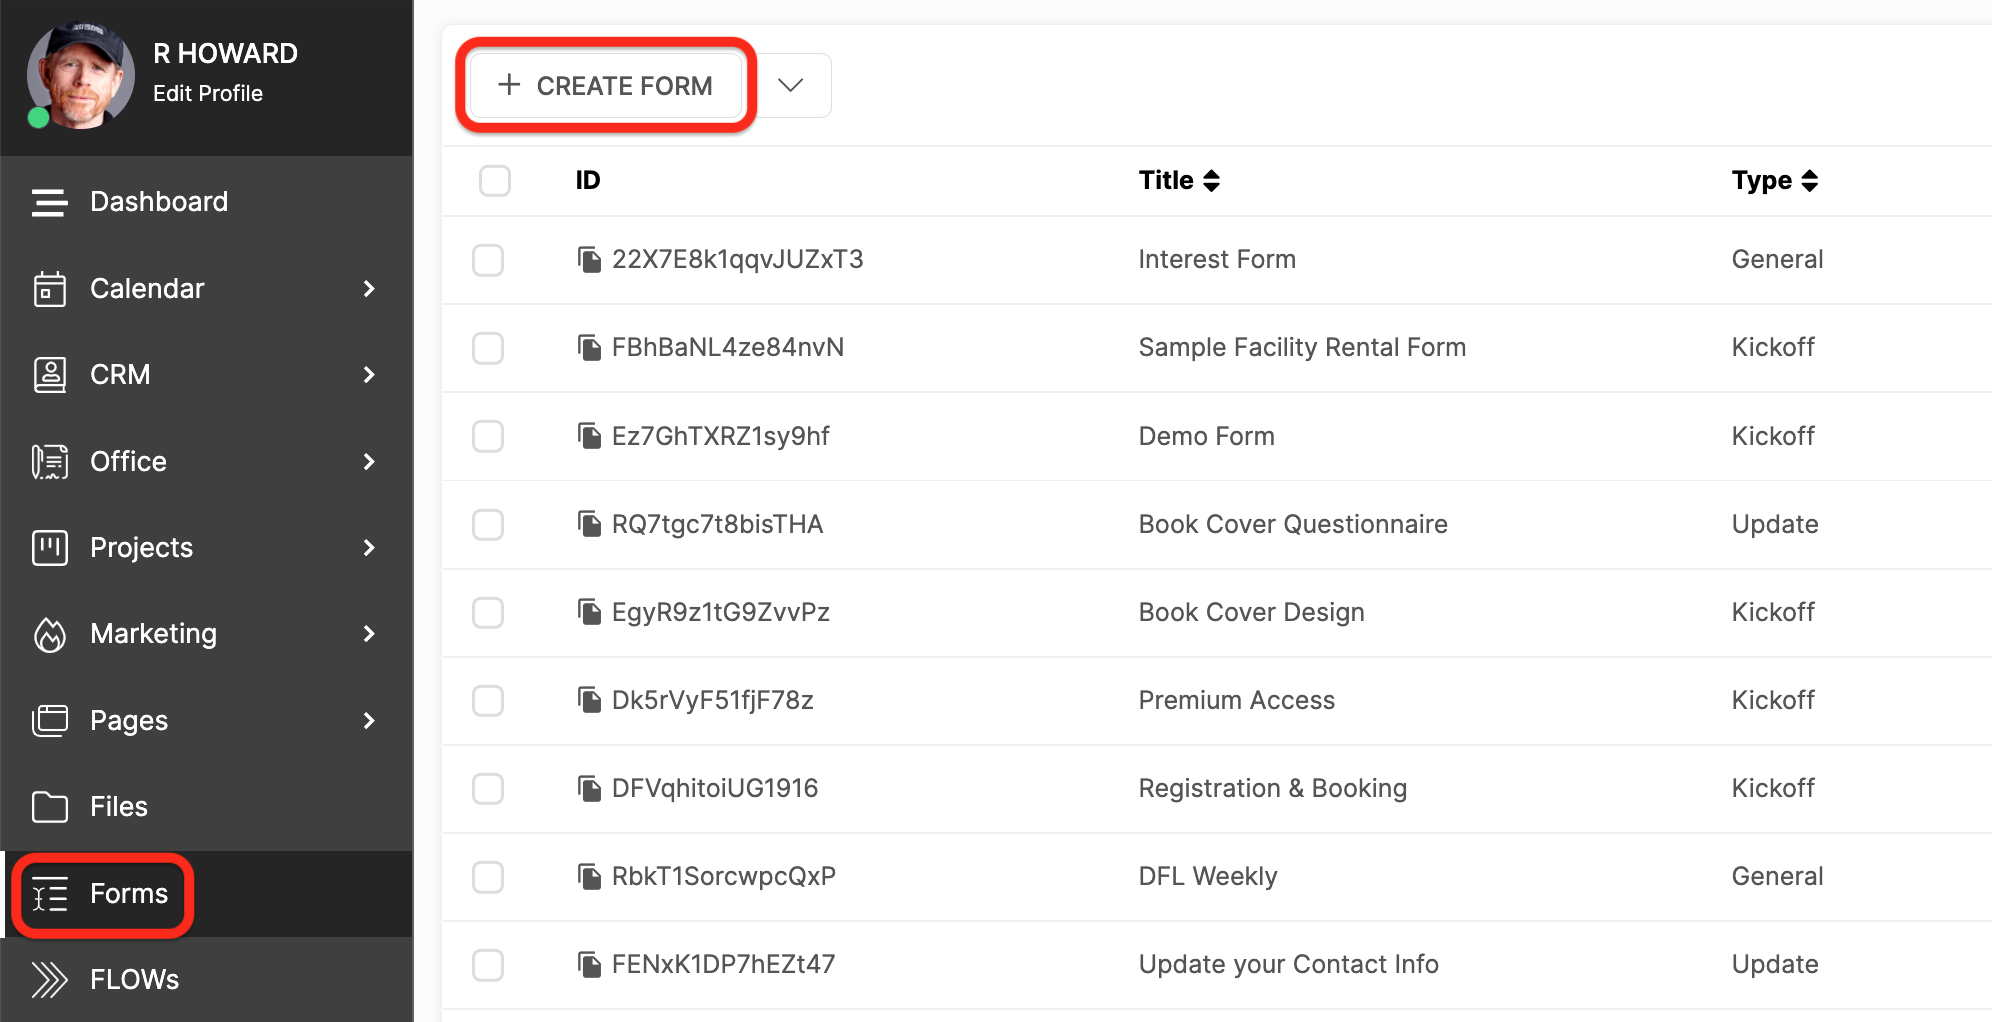Copy ID icon beside DFVqhitoiUG1916
The width and height of the screenshot is (1992, 1022).
(x=589, y=787)
